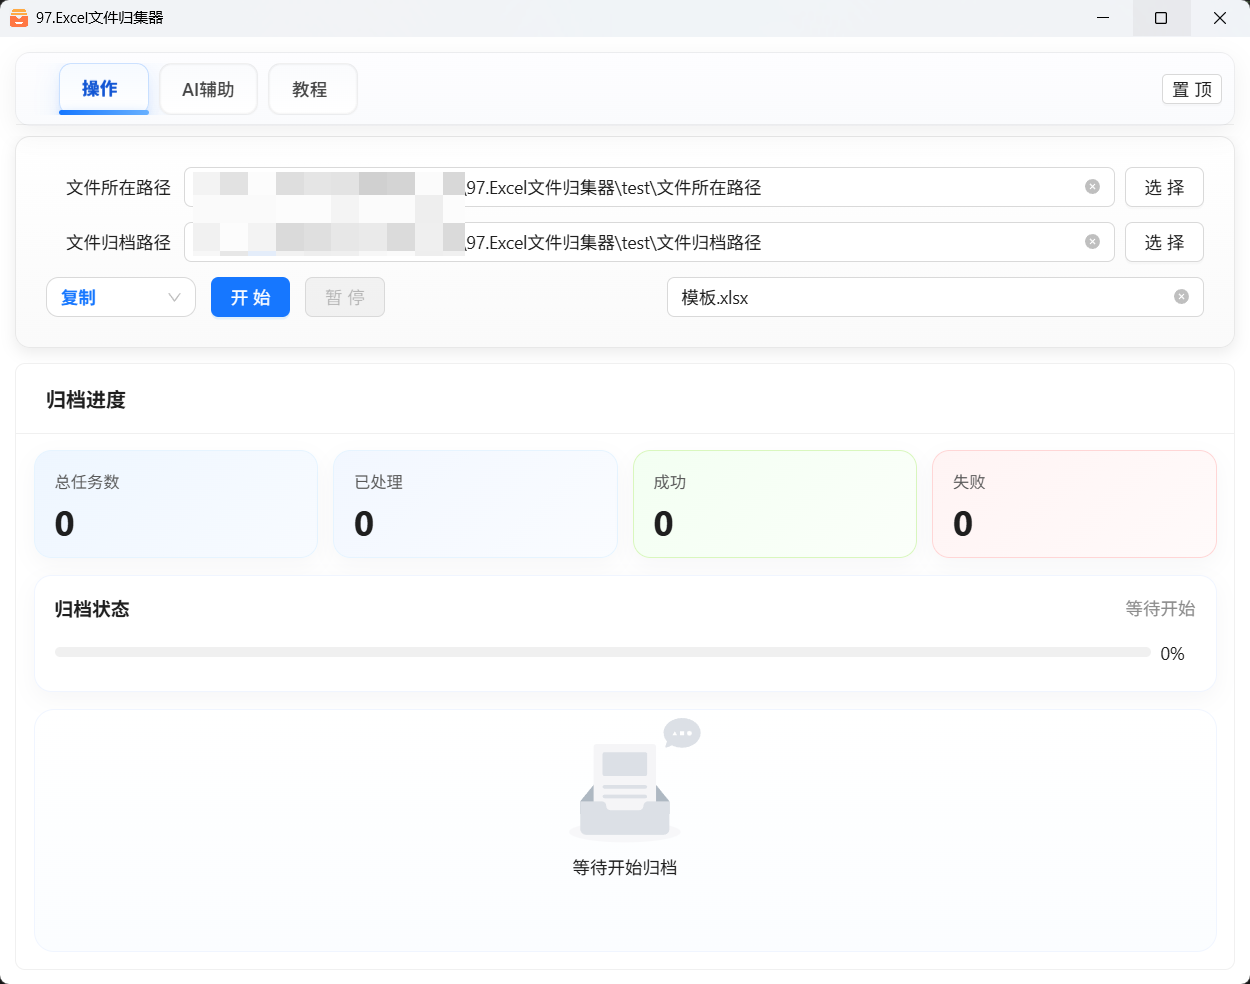Click the orange app icon in the title bar

(18, 18)
